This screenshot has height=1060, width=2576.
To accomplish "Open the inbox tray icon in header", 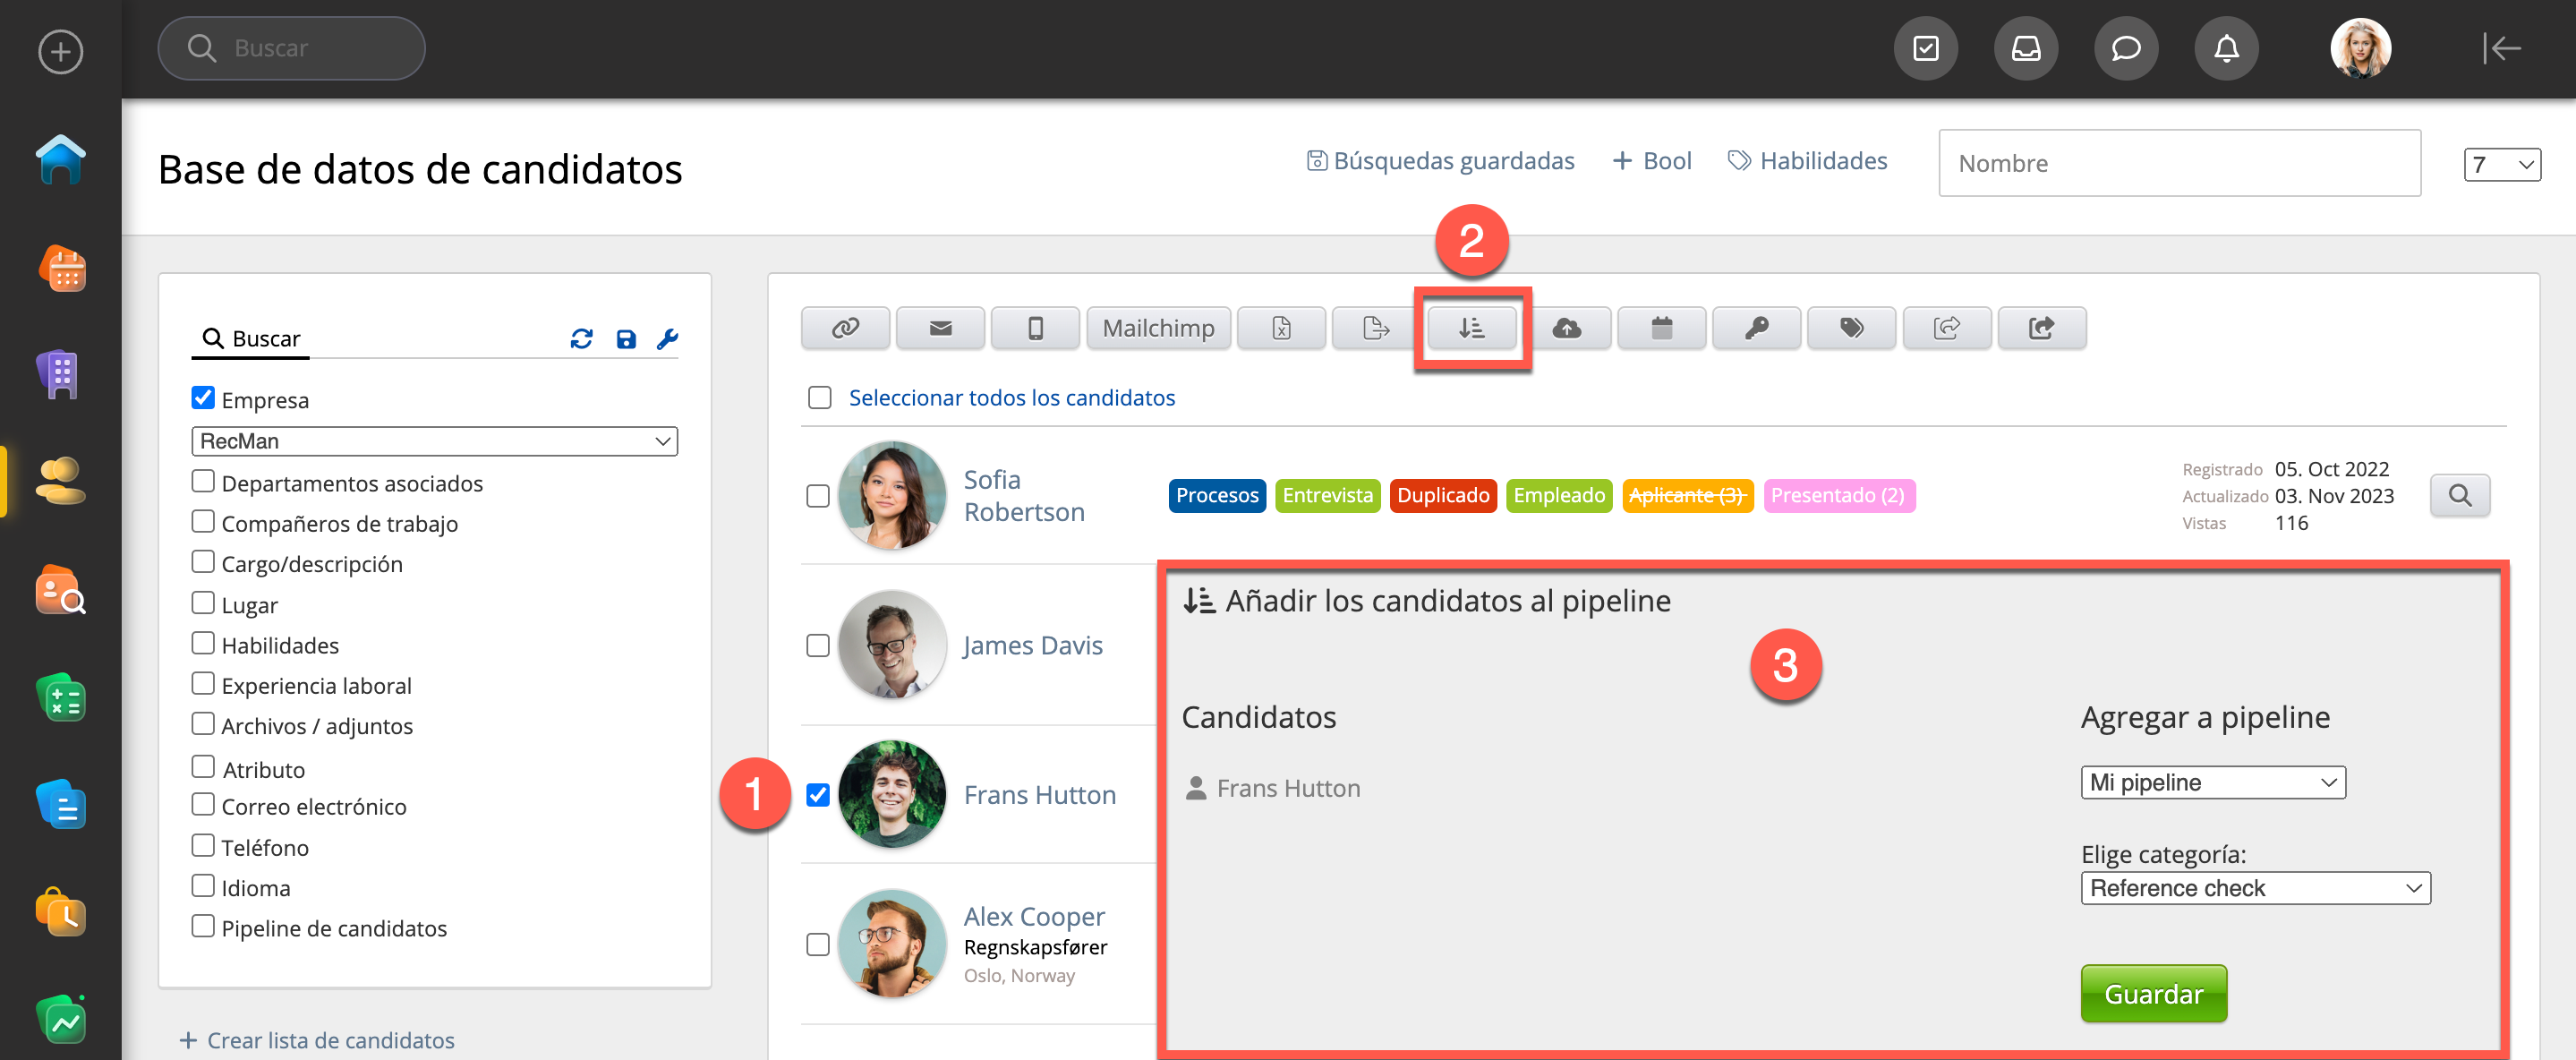I will click(x=2026, y=48).
